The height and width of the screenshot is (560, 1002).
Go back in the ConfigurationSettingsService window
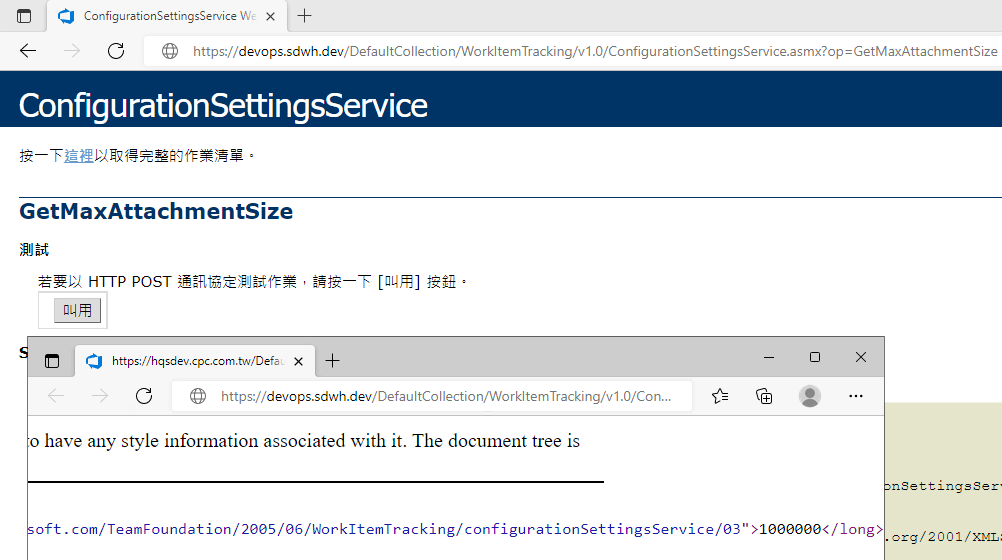[x=28, y=51]
